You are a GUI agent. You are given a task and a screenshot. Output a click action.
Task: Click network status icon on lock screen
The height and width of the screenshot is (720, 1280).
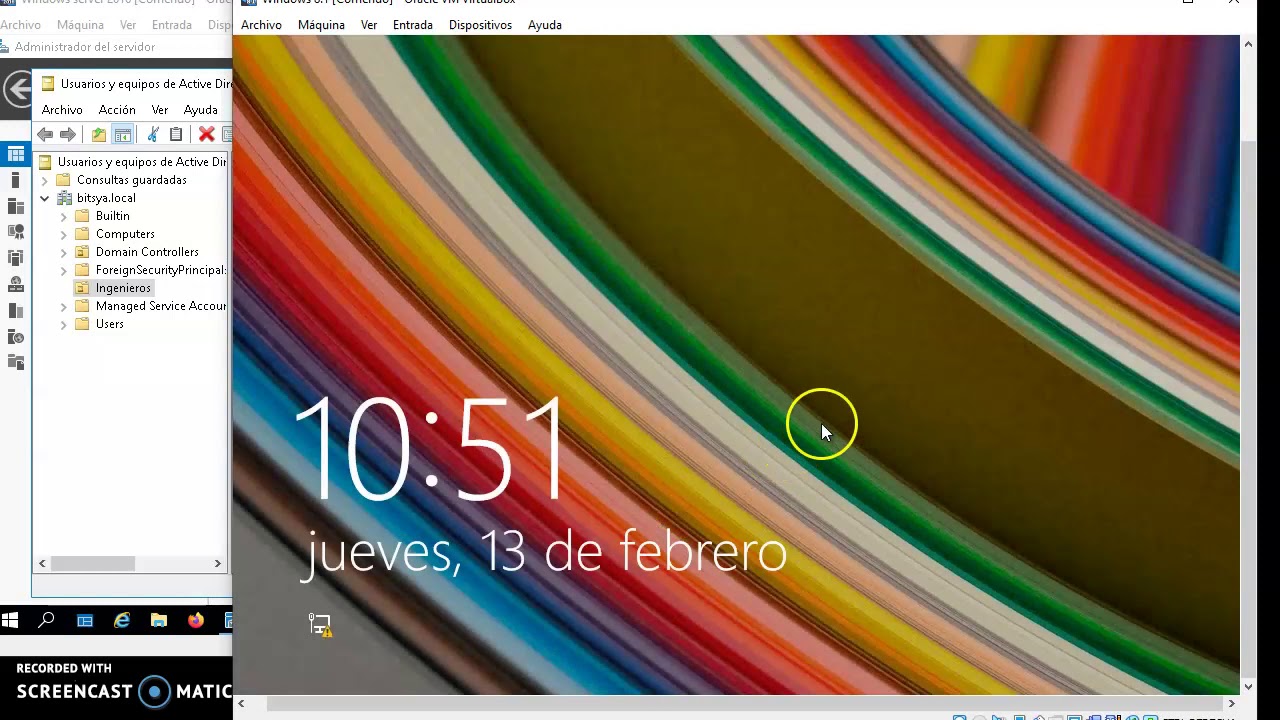pos(320,625)
